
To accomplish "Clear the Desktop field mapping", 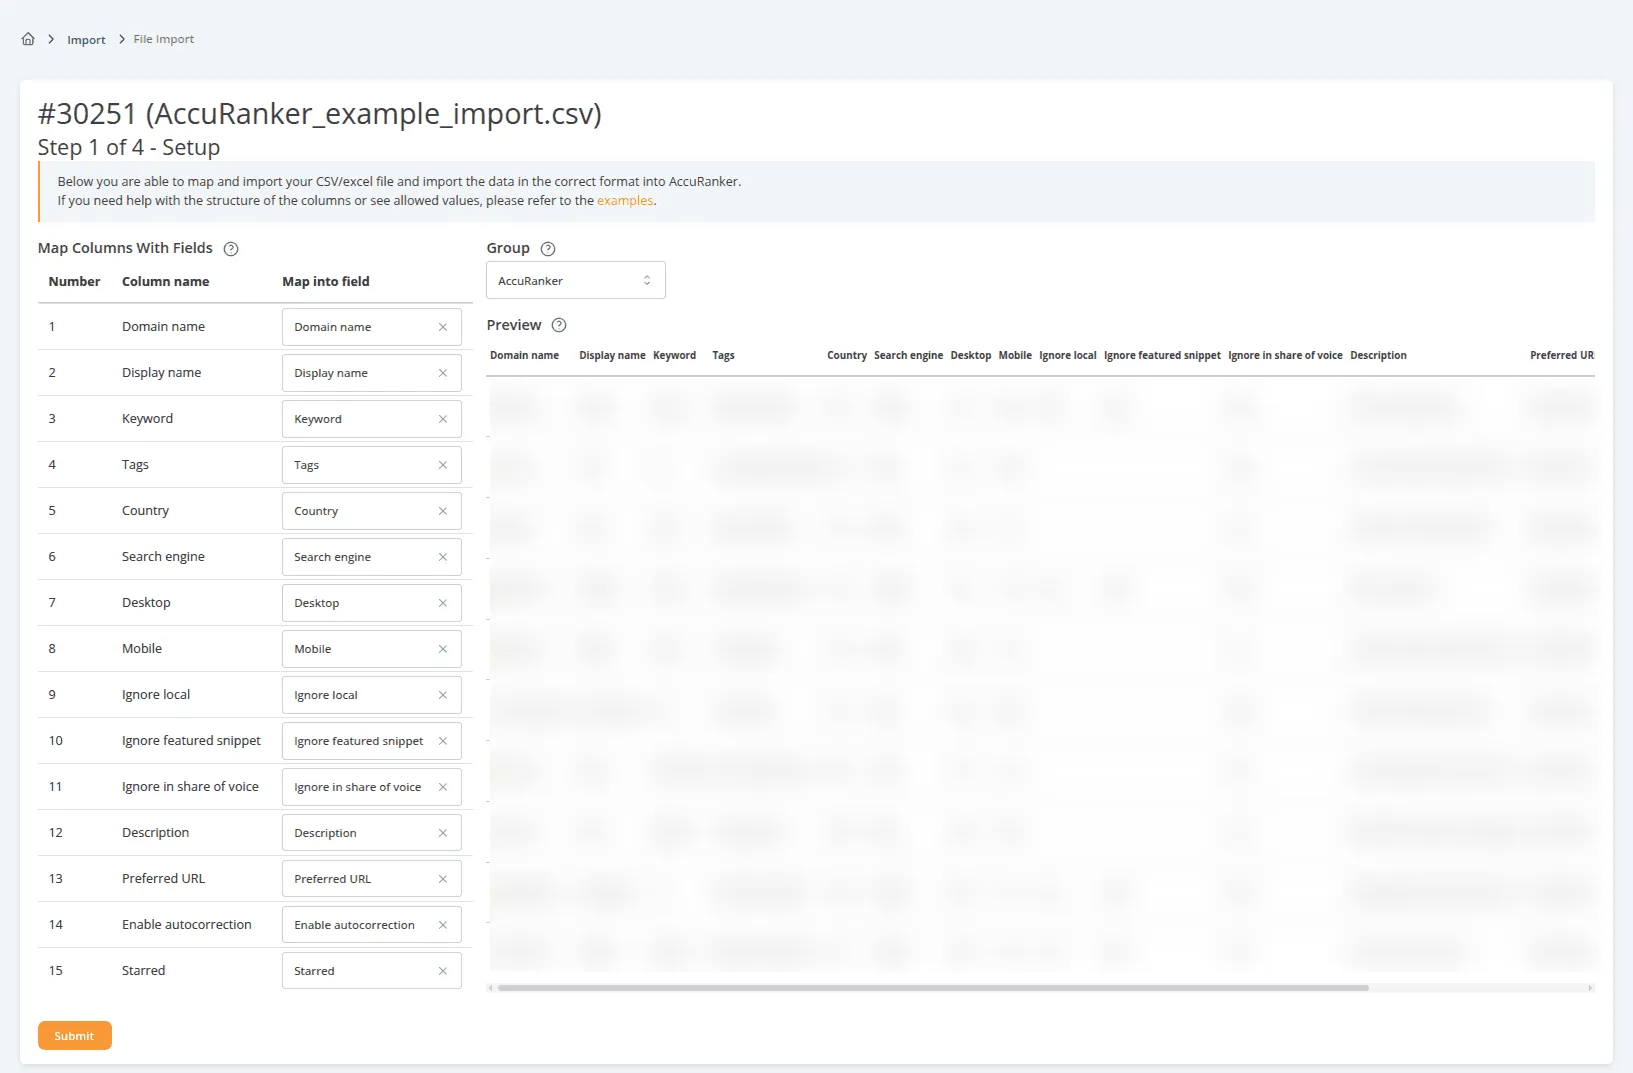I will 443,603.
